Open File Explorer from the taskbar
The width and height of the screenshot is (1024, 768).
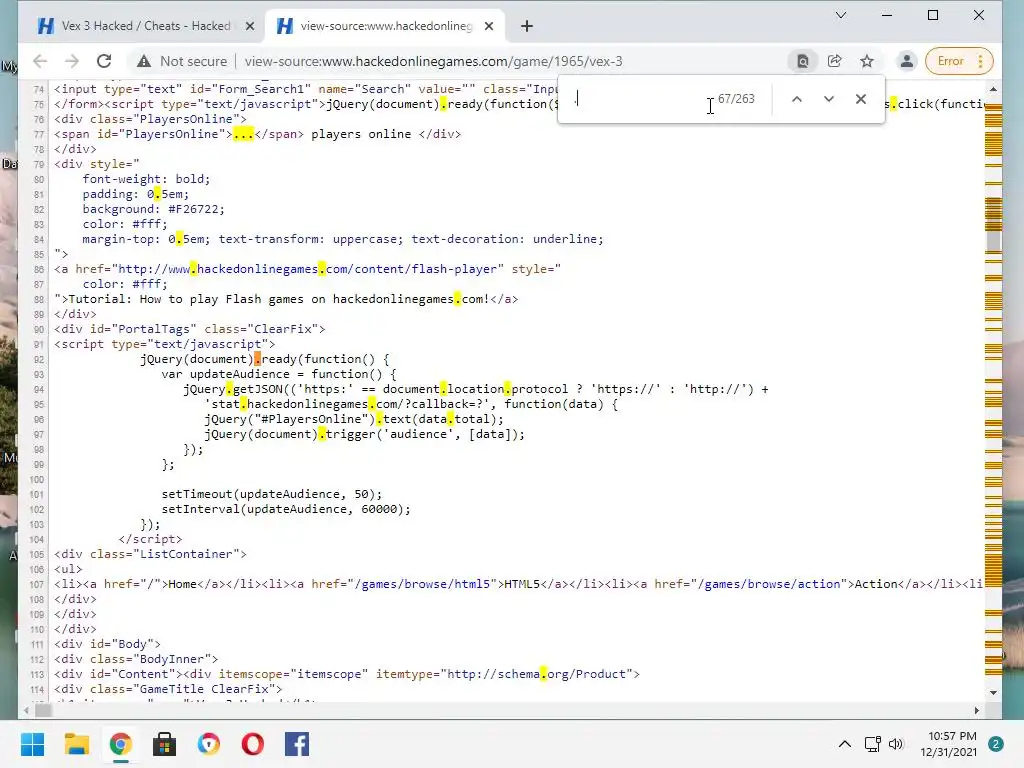pyautogui.click(x=76, y=744)
